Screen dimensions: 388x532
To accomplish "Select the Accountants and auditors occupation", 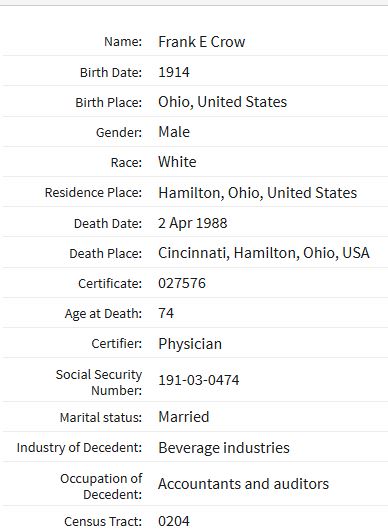I will point(244,484).
